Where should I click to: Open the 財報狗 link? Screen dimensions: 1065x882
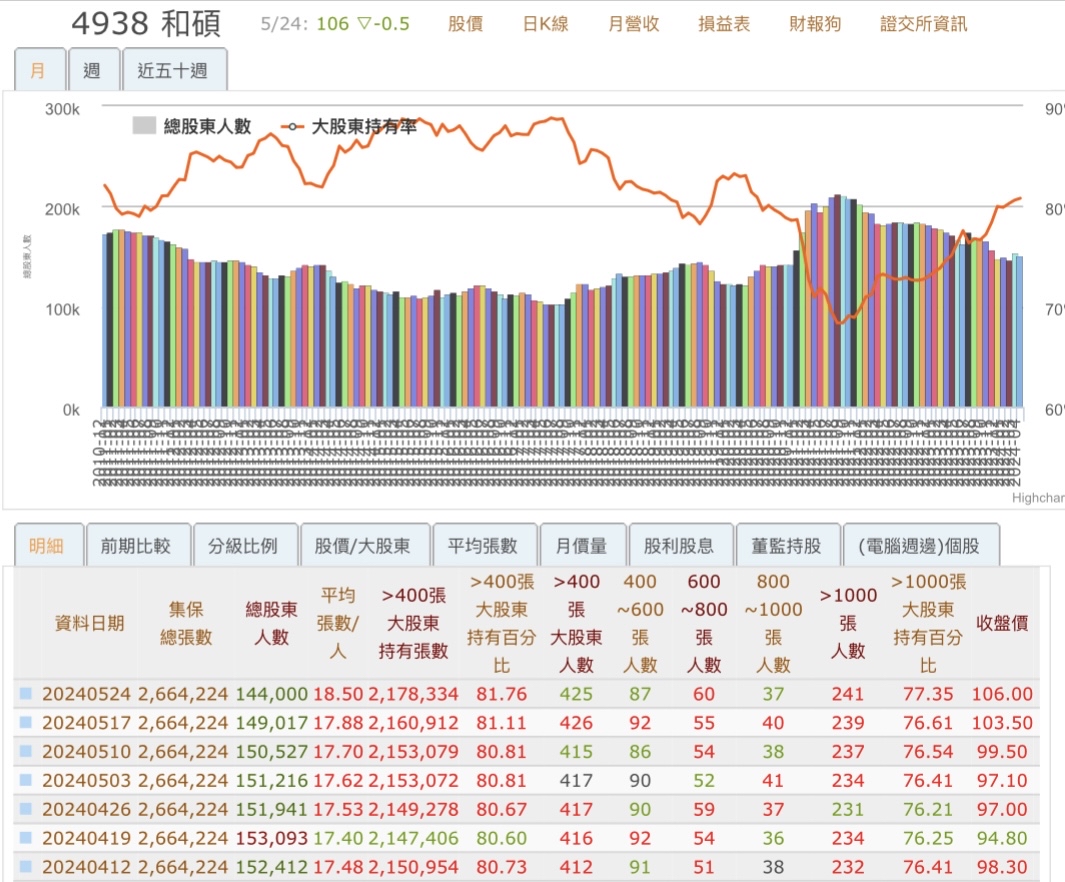pyautogui.click(x=815, y=24)
